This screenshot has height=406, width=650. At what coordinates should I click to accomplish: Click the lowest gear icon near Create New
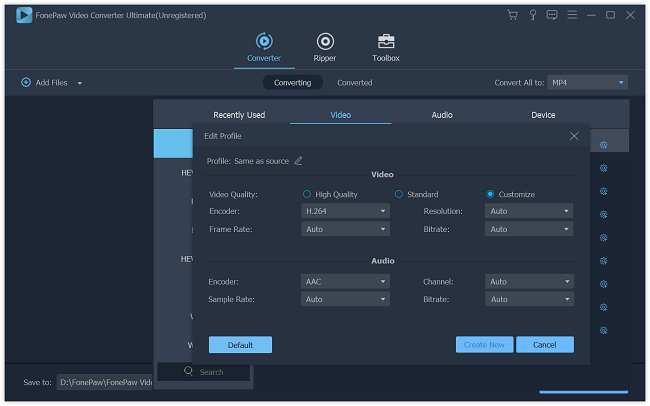604,331
